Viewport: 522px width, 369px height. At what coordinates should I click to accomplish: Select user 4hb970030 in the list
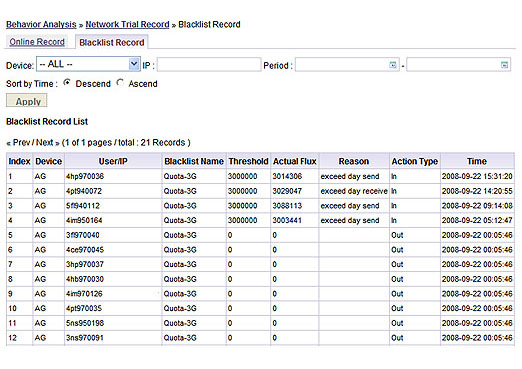tap(85, 279)
